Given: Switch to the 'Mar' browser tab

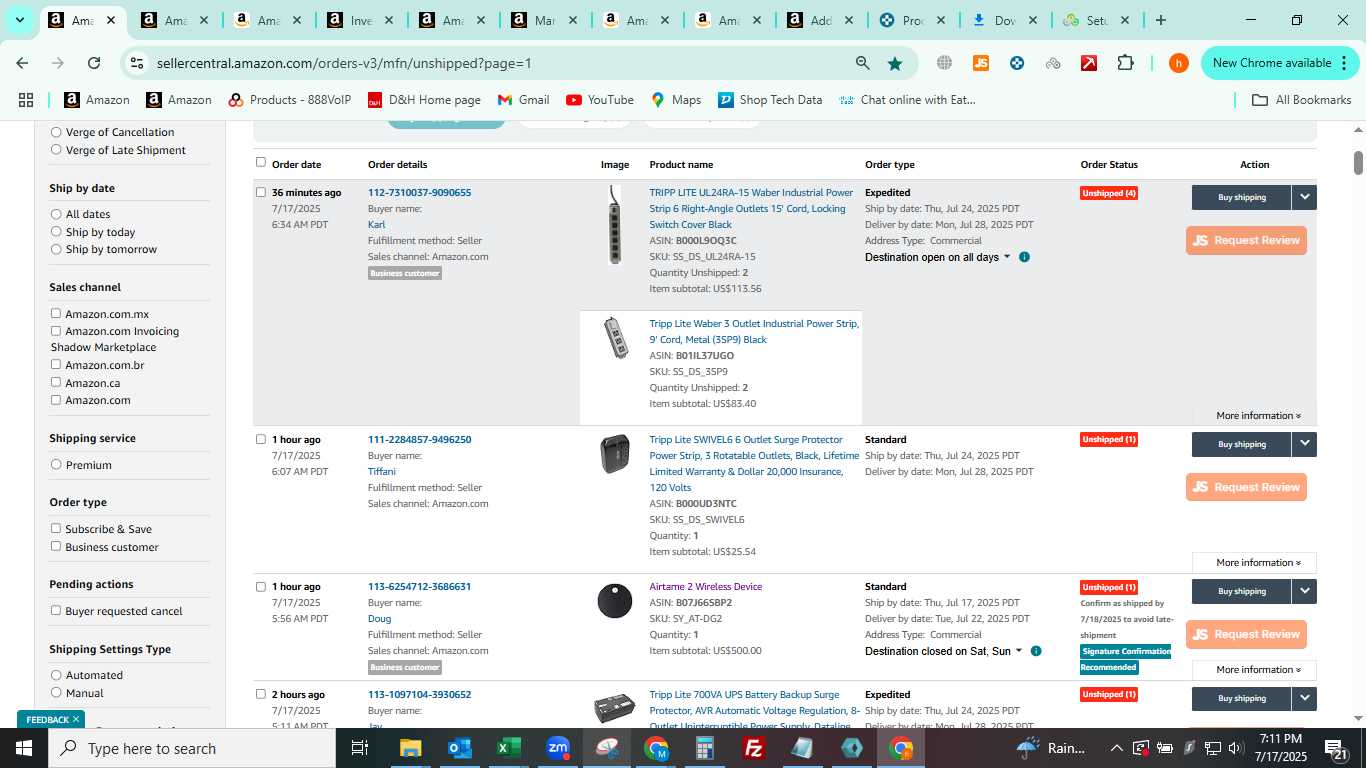Looking at the screenshot, I should [545, 20].
